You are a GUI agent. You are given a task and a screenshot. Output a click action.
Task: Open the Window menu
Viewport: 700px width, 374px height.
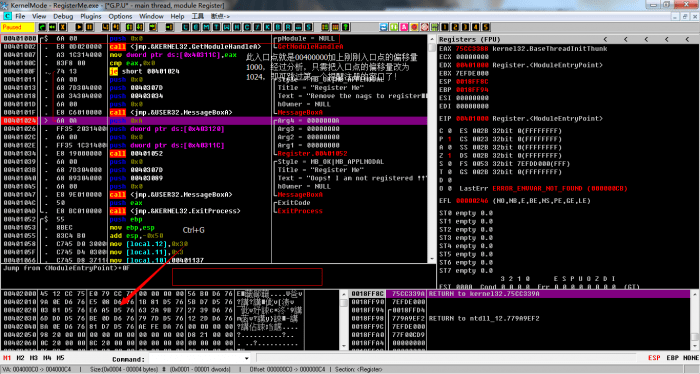coord(151,16)
